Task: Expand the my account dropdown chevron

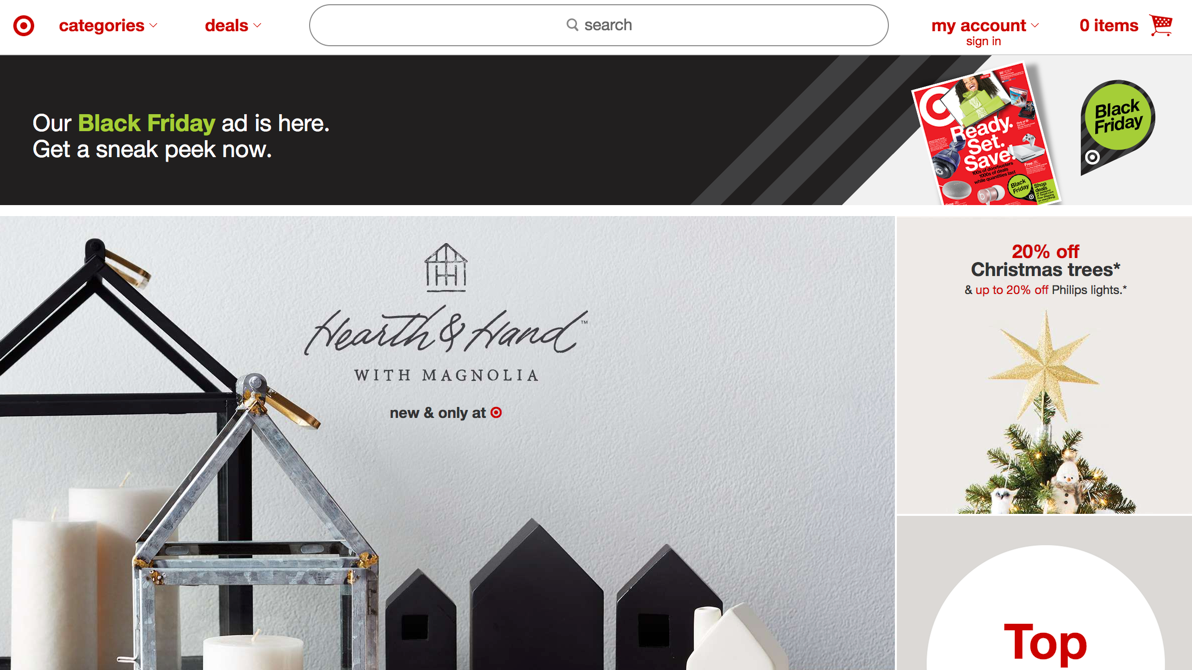Action: [x=1035, y=26]
